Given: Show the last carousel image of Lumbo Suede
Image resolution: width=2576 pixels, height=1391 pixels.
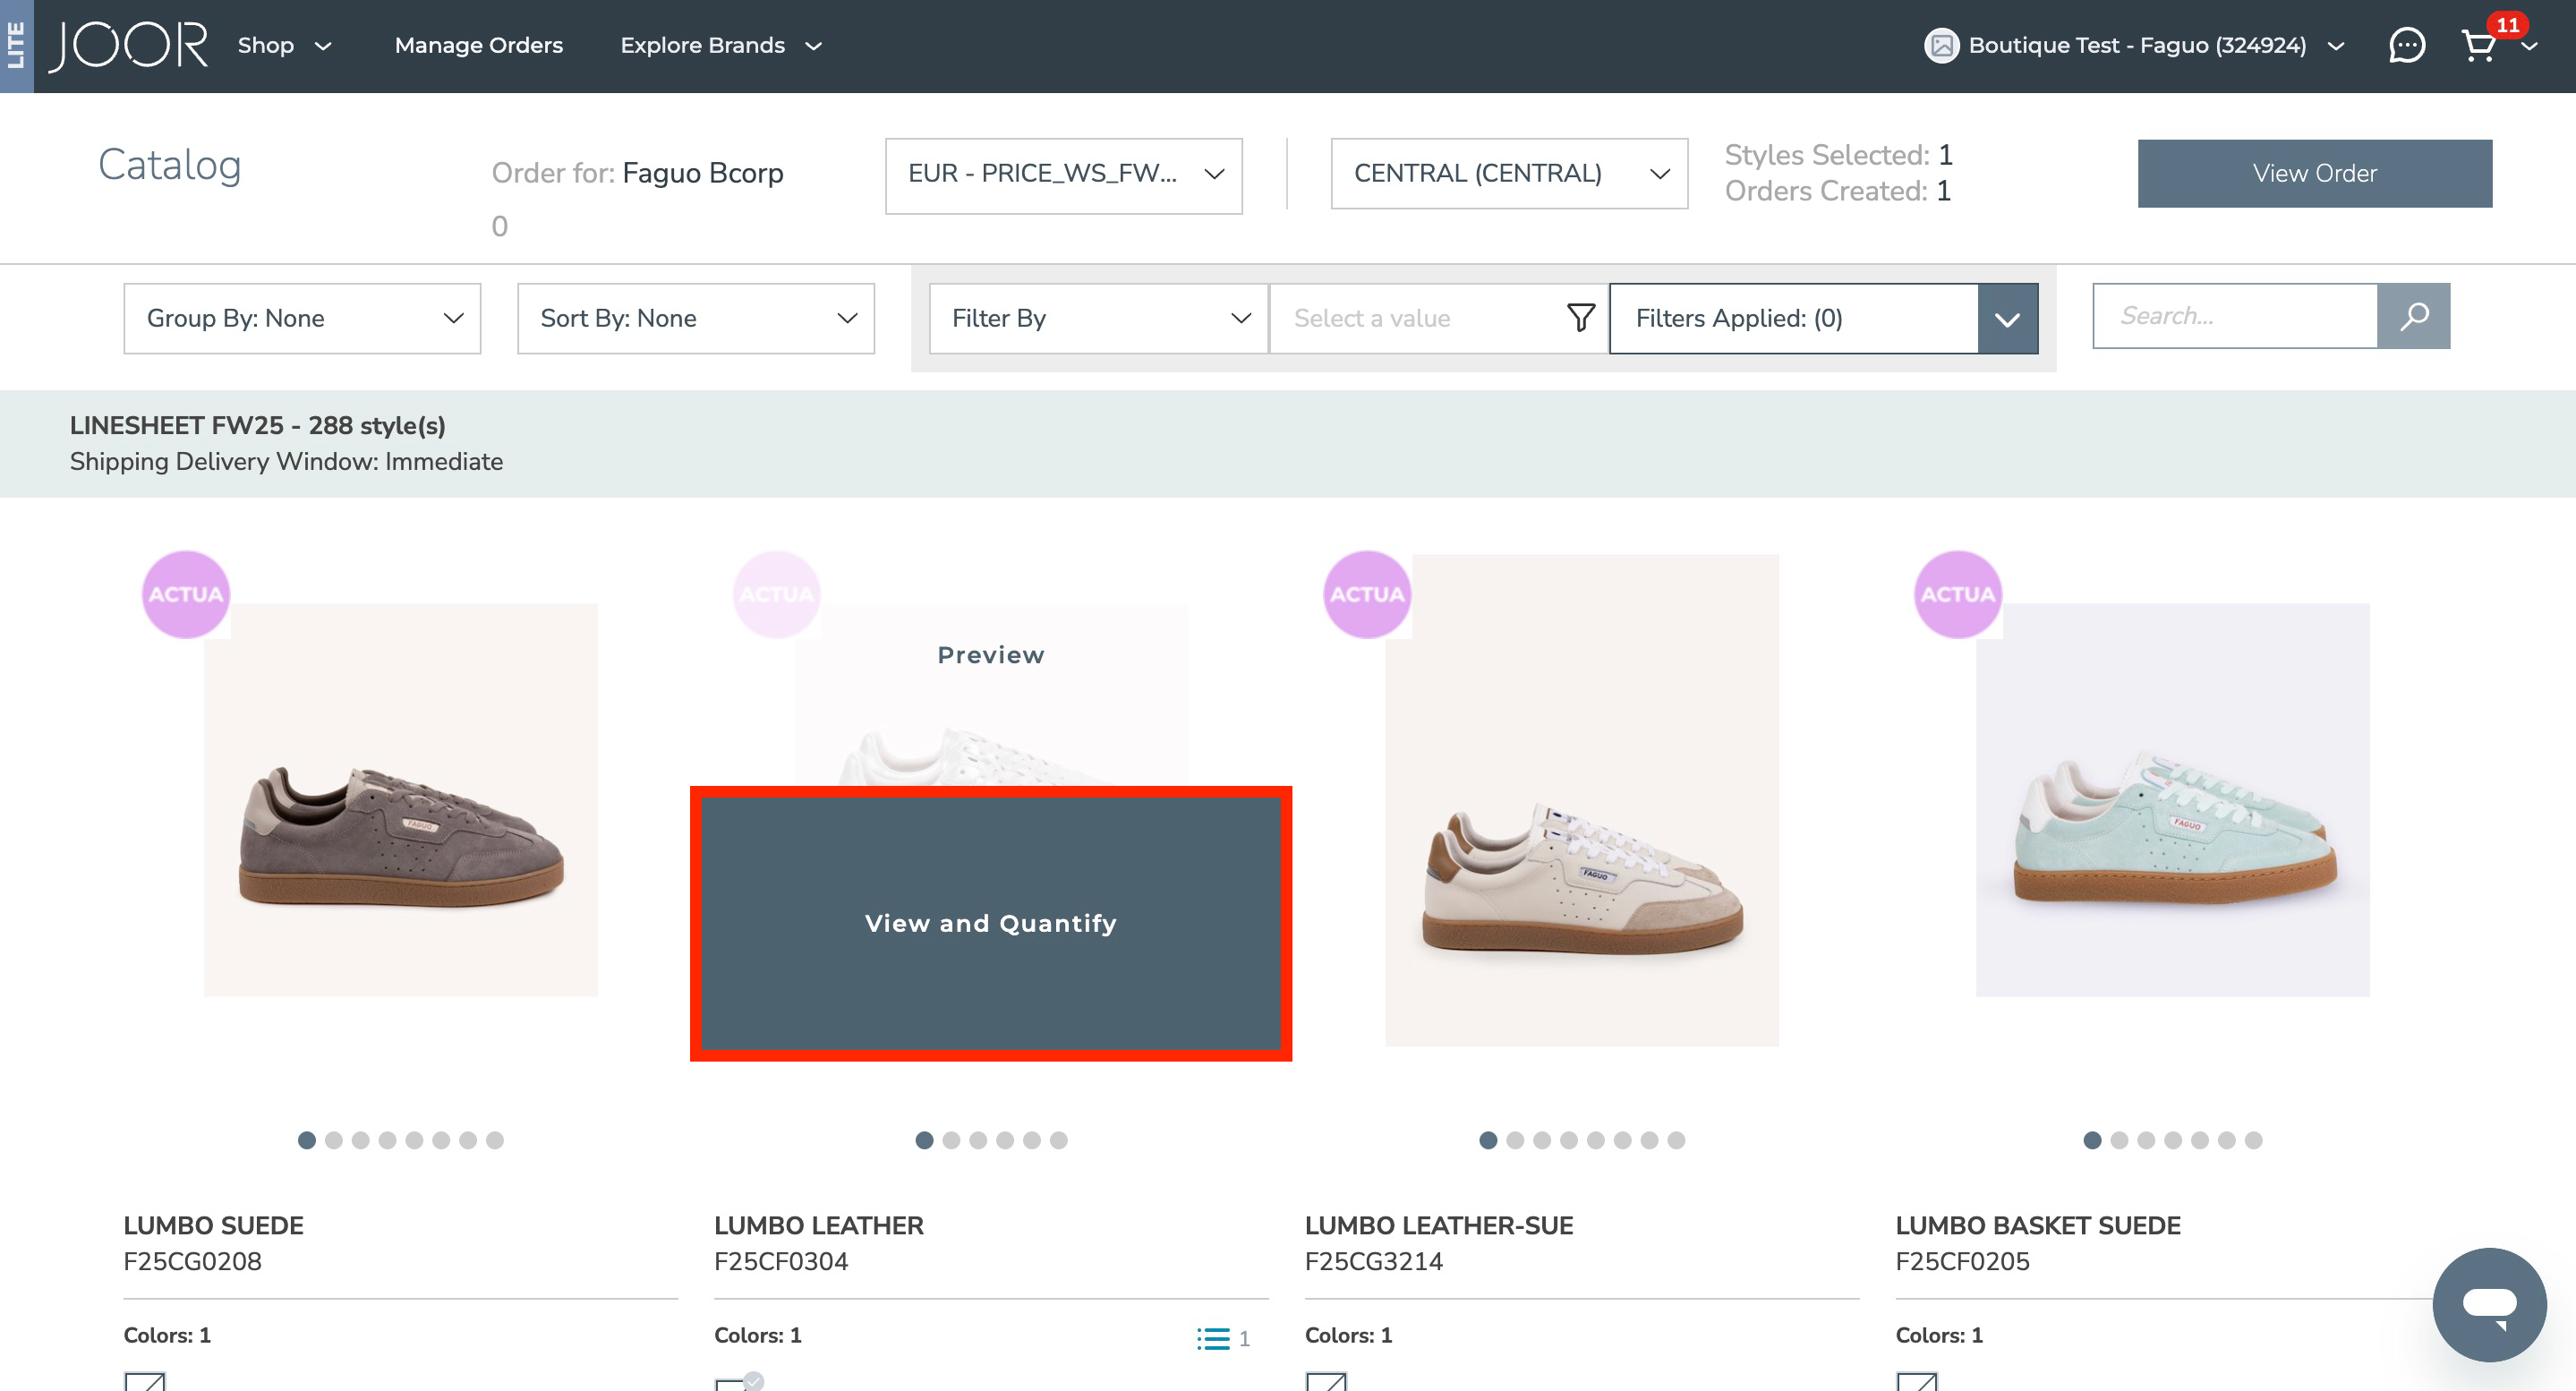Looking at the screenshot, I should [494, 1140].
